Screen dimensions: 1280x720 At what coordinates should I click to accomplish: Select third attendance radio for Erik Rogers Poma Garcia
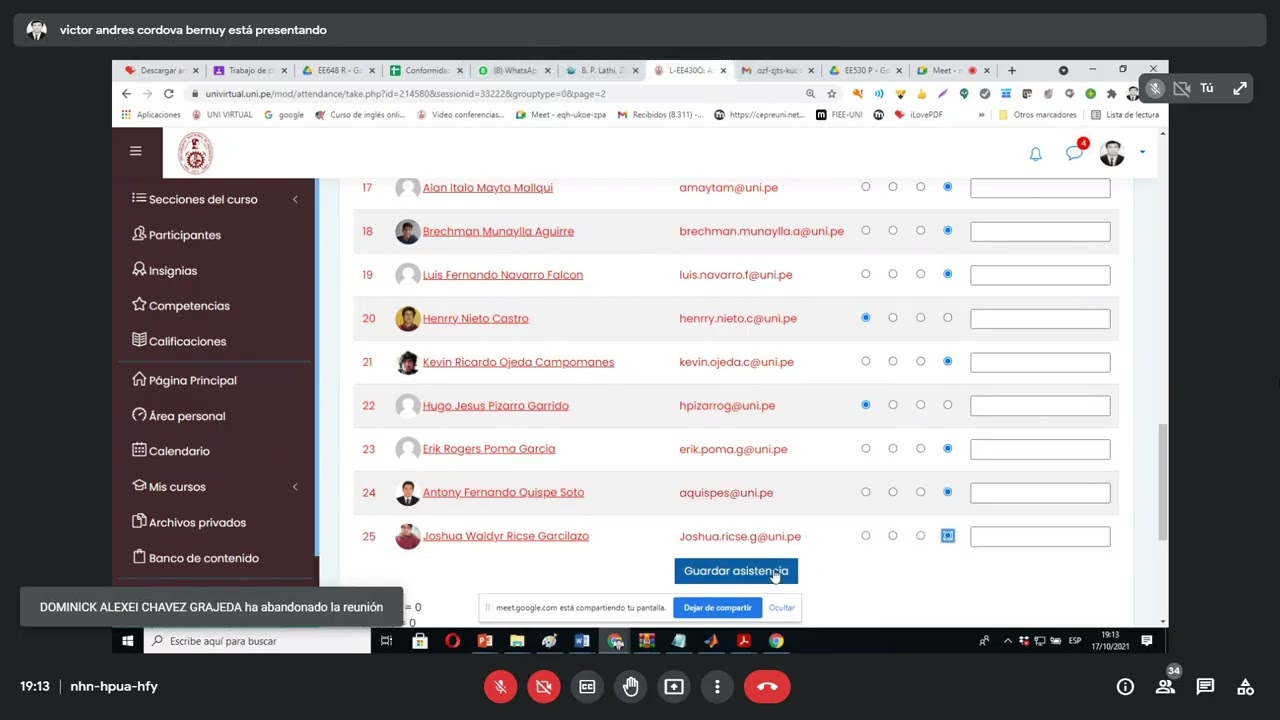click(x=921, y=448)
